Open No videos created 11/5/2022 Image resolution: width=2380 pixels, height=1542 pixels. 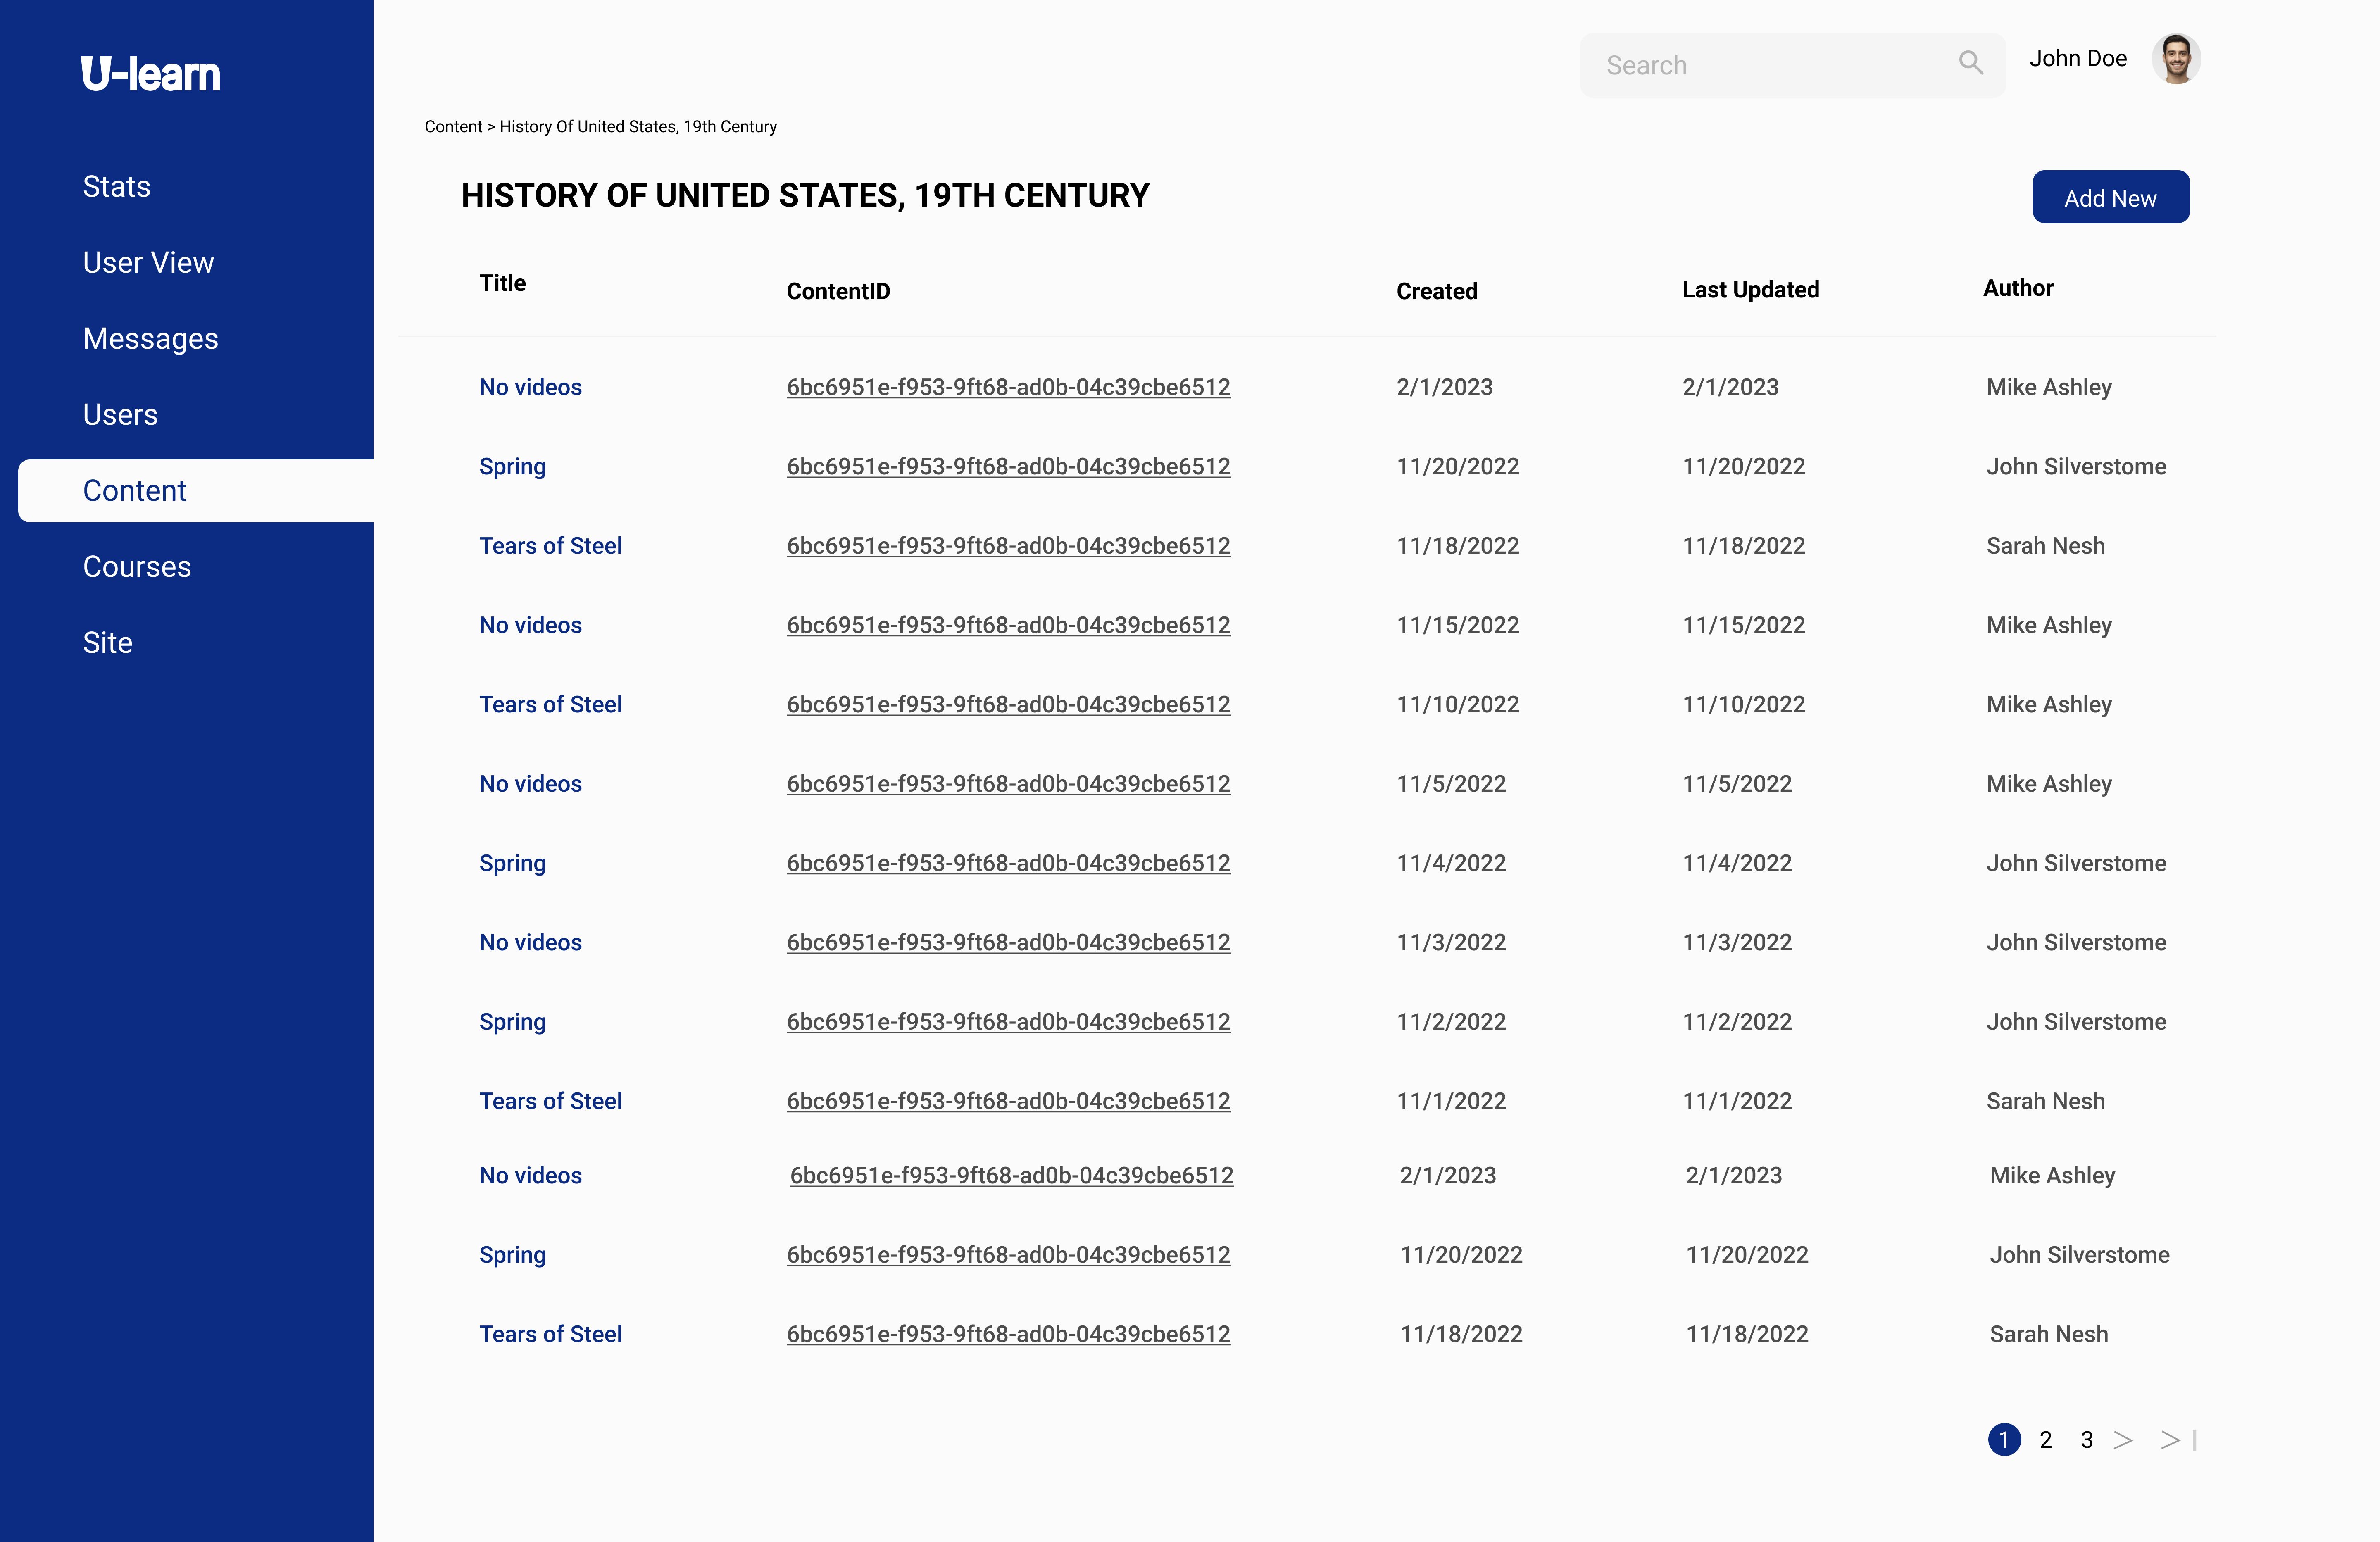point(530,784)
